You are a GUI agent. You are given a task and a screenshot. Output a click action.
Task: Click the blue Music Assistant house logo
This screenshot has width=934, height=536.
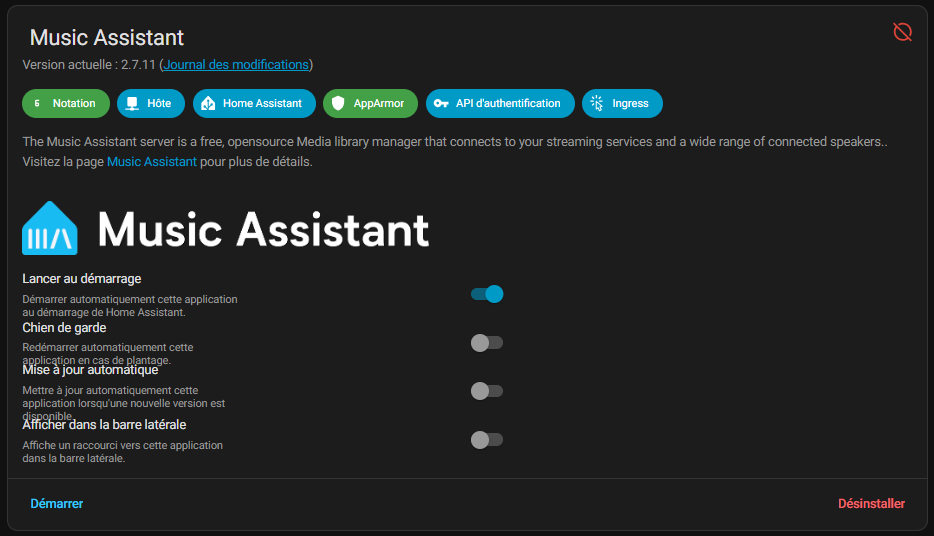(x=50, y=229)
